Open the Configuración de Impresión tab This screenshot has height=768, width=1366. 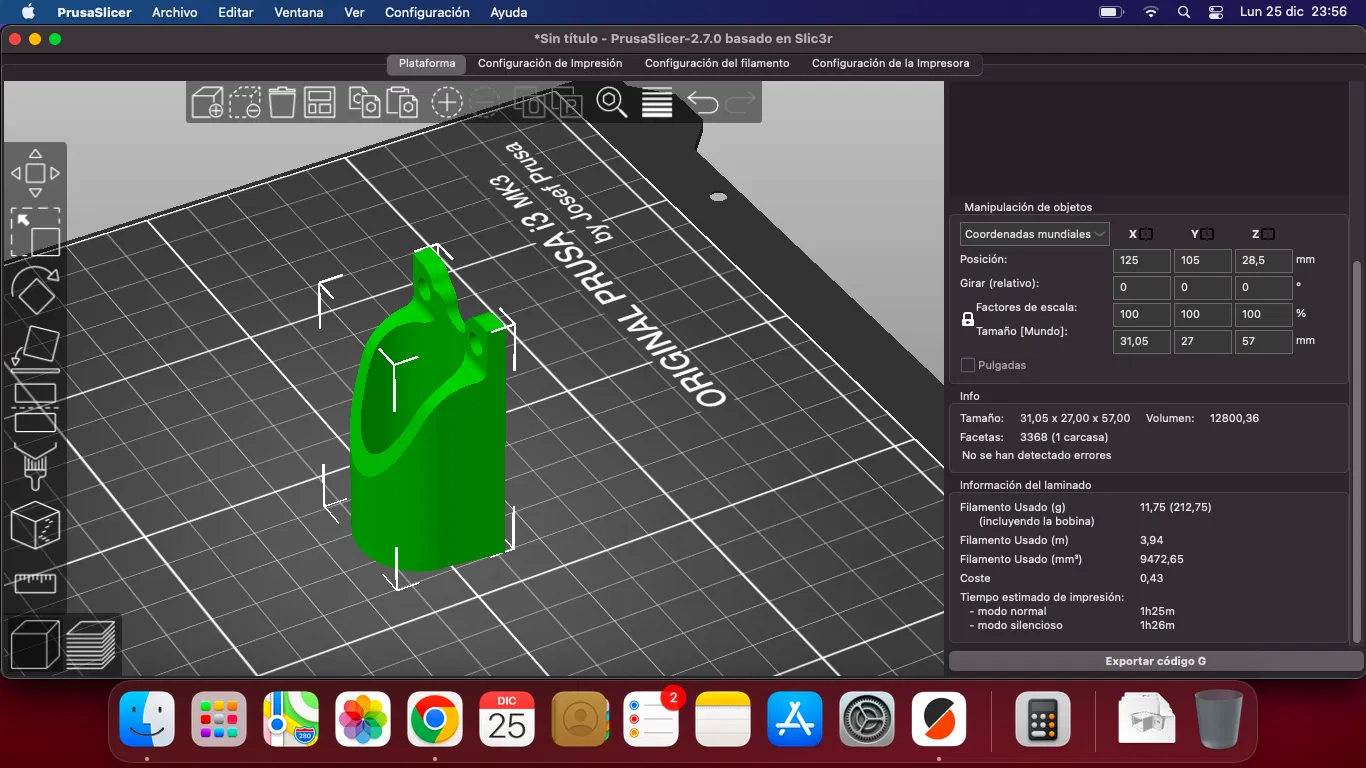pyautogui.click(x=550, y=63)
